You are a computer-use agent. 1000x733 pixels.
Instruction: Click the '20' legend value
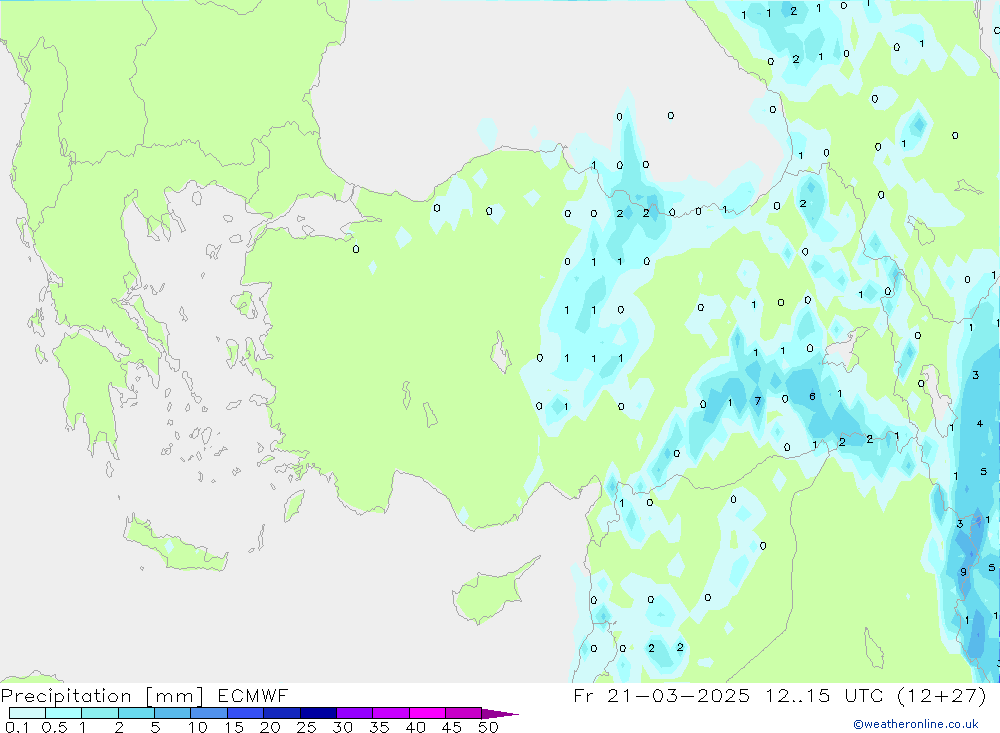(x=270, y=727)
